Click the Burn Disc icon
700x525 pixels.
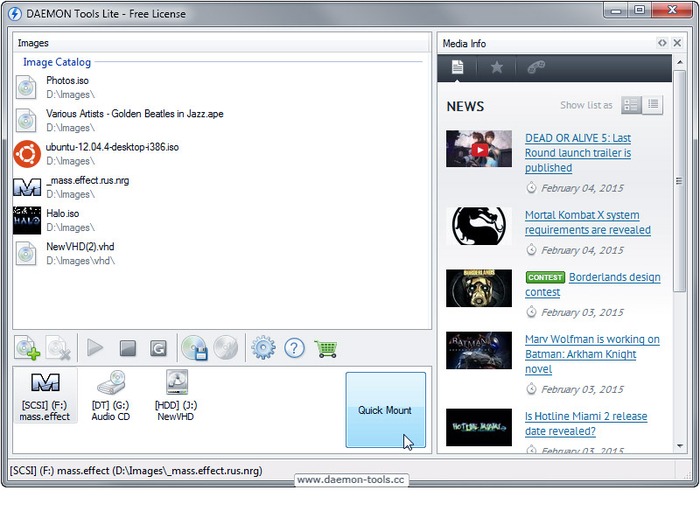pos(226,348)
